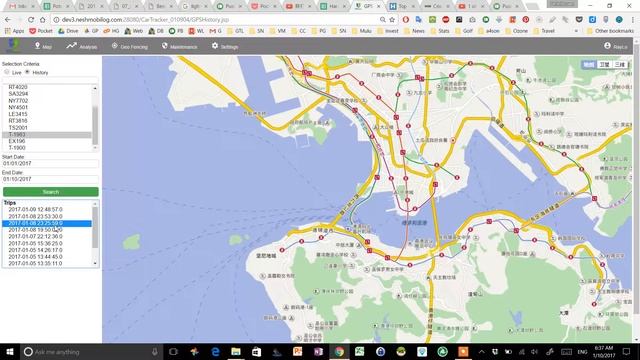Image resolution: width=640 pixels, height=360 pixels.
Task: Select the History radio button
Action: 27,72
